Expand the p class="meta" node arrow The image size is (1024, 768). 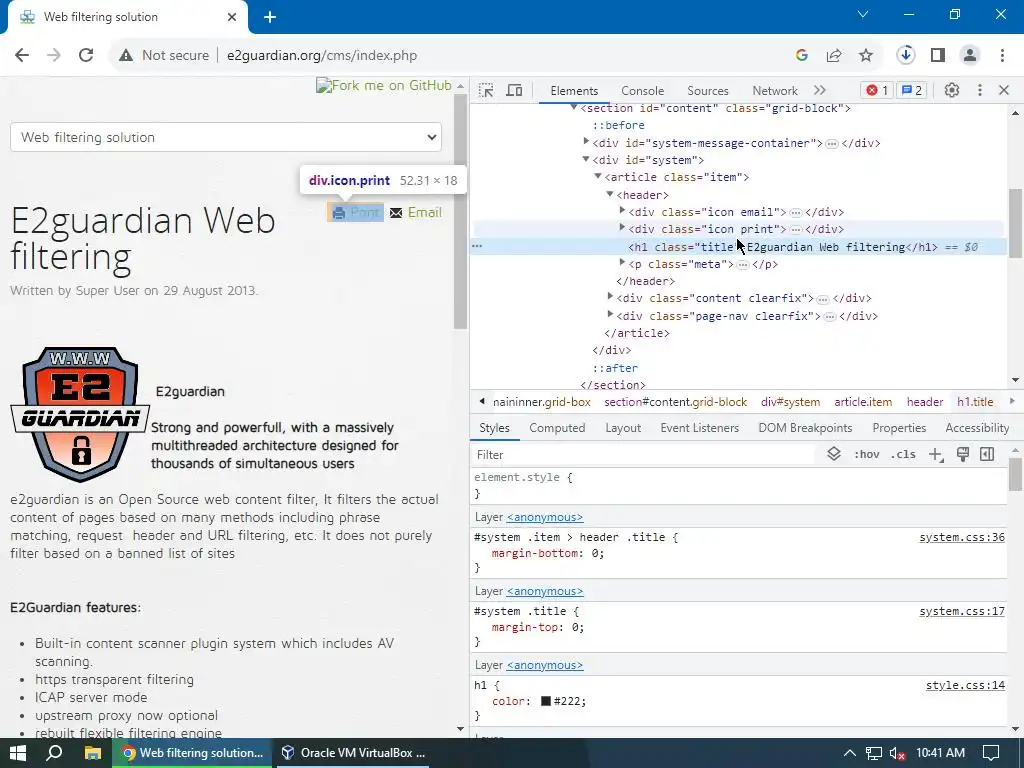pyautogui.click(x=622, y=263)
